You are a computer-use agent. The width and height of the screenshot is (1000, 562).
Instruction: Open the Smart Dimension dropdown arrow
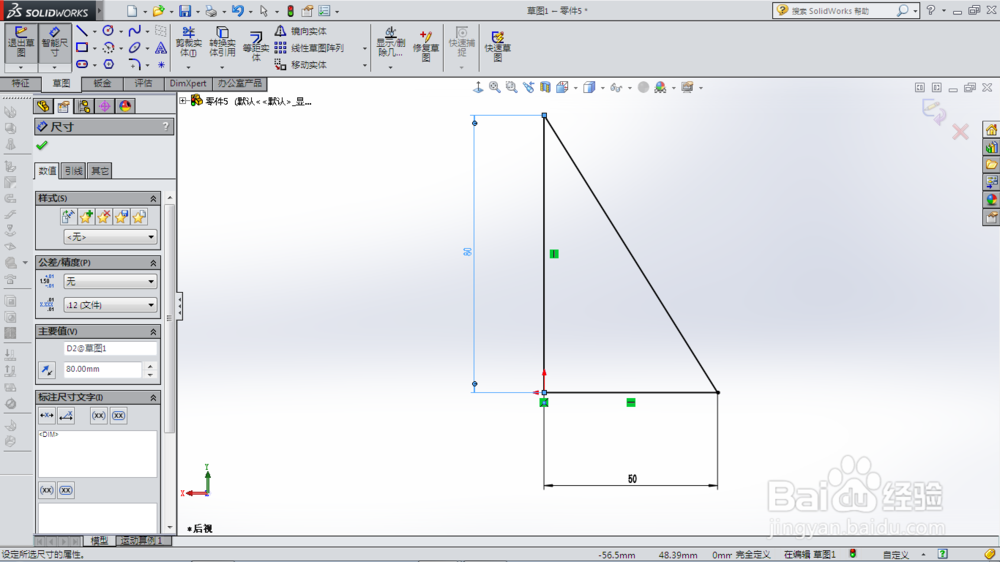(x=54, y=67)
